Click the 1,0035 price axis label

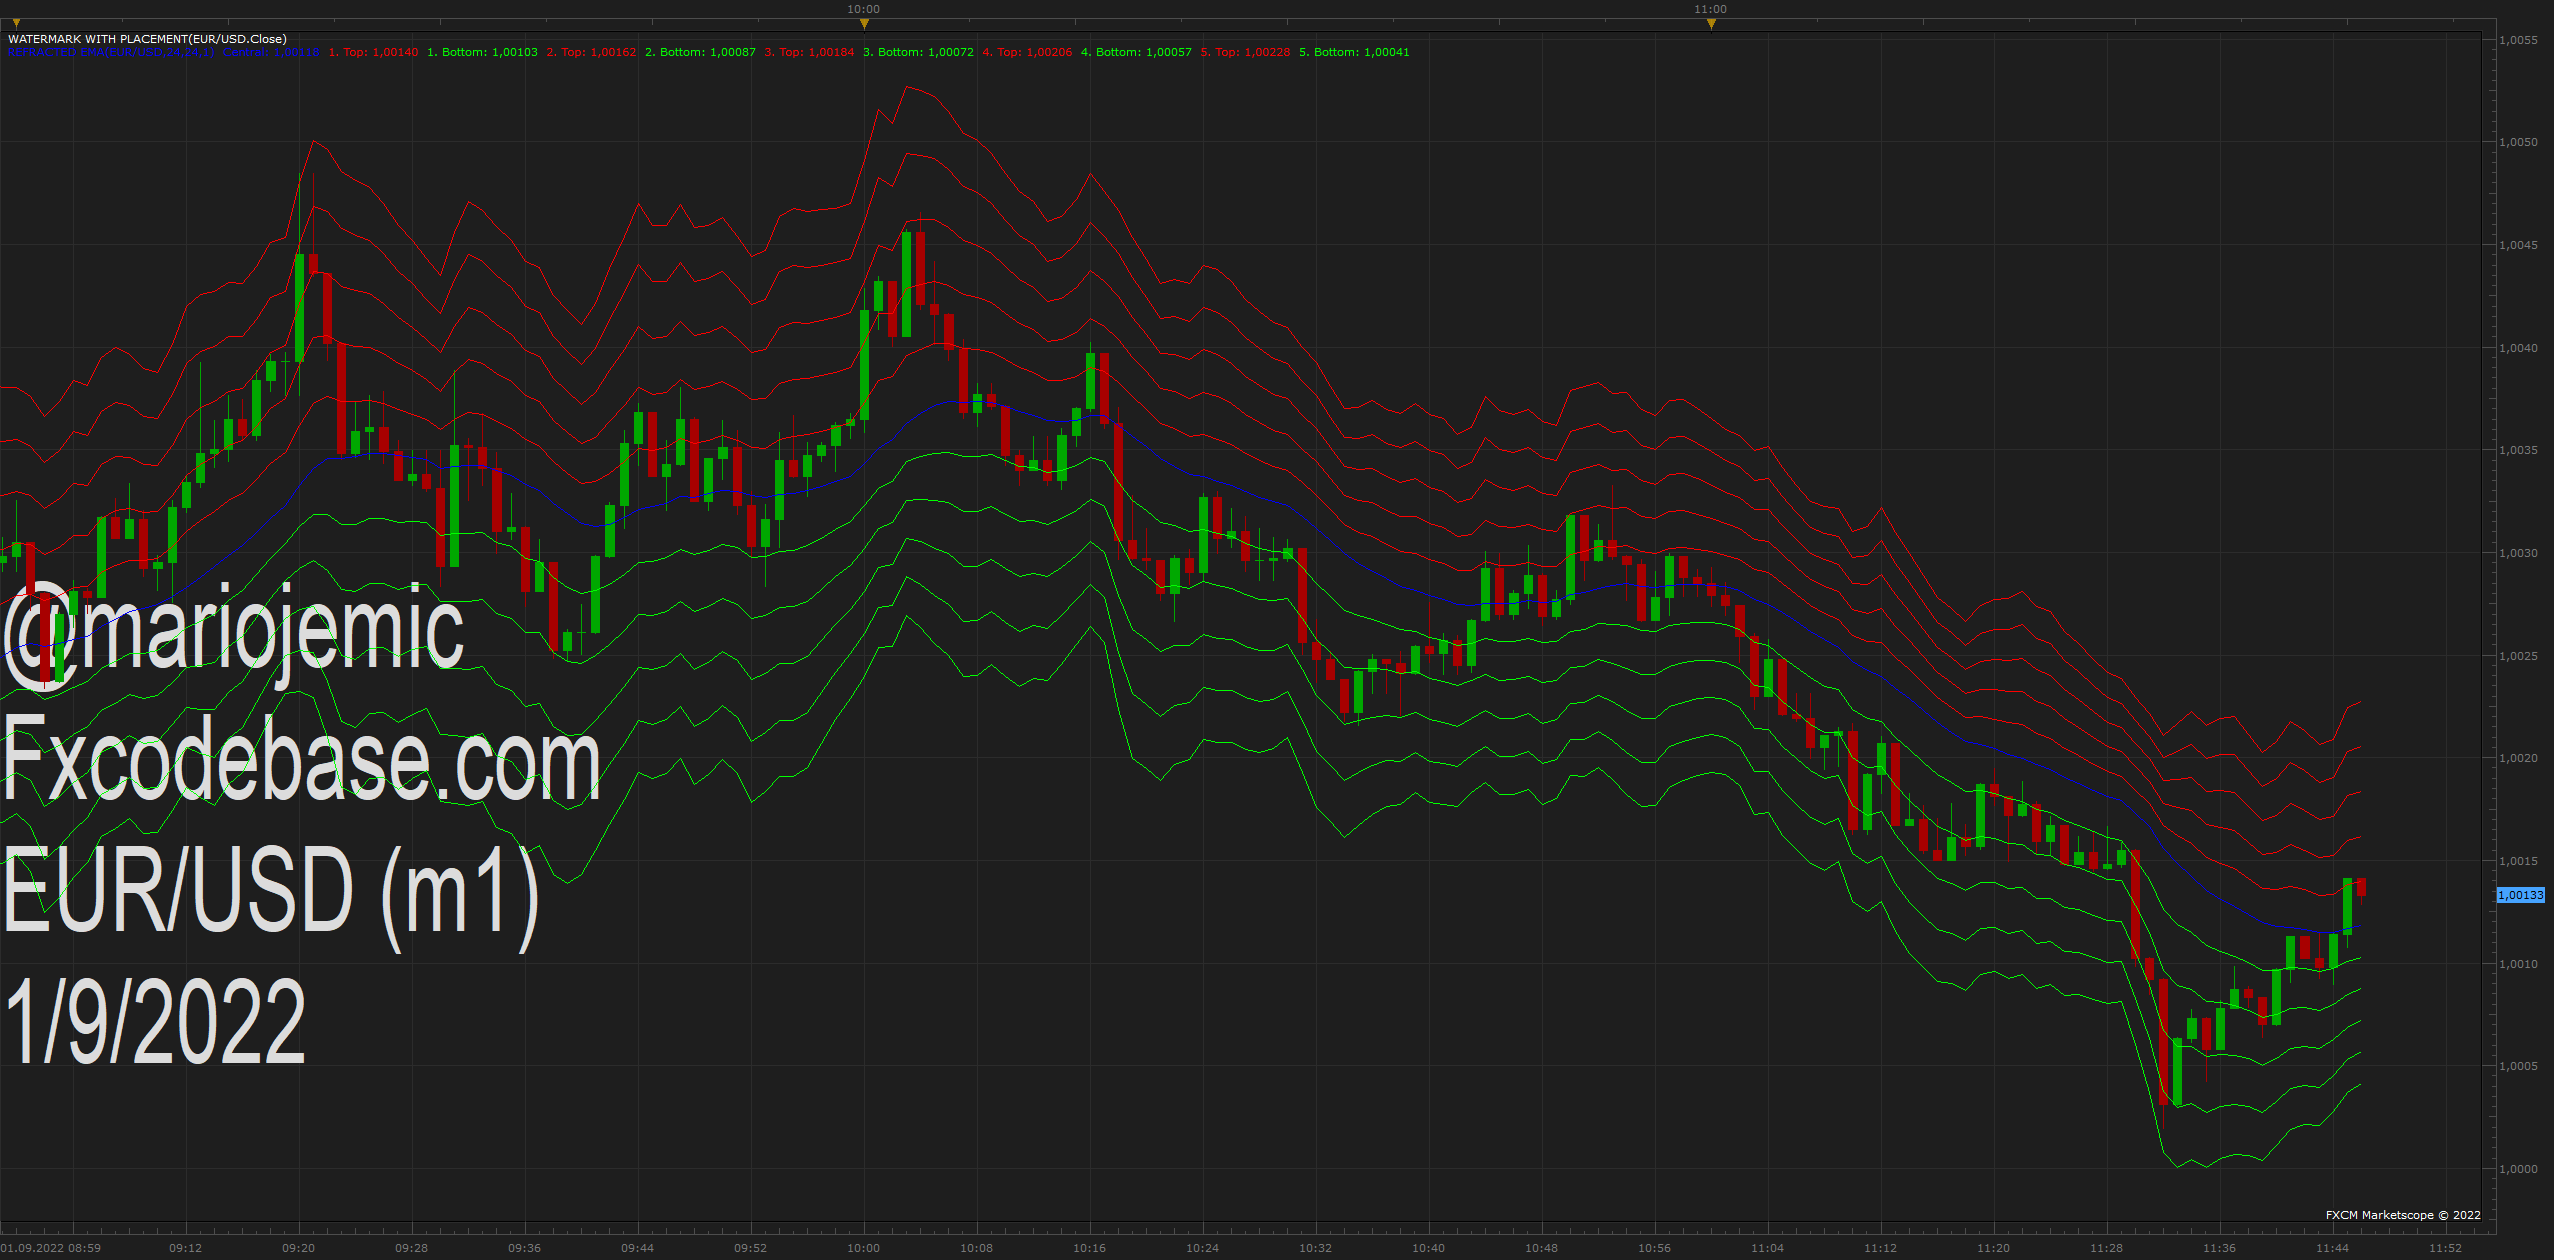click(x=2518, y=450)
